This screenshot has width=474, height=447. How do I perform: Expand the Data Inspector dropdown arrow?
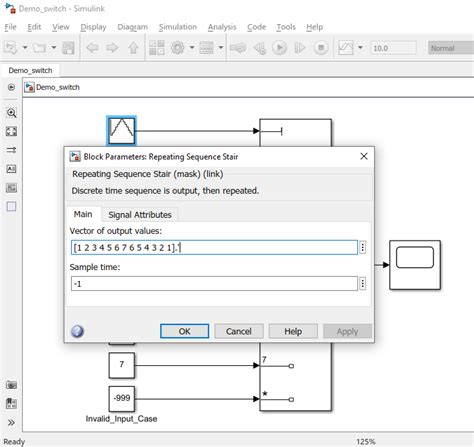[360, 48]
